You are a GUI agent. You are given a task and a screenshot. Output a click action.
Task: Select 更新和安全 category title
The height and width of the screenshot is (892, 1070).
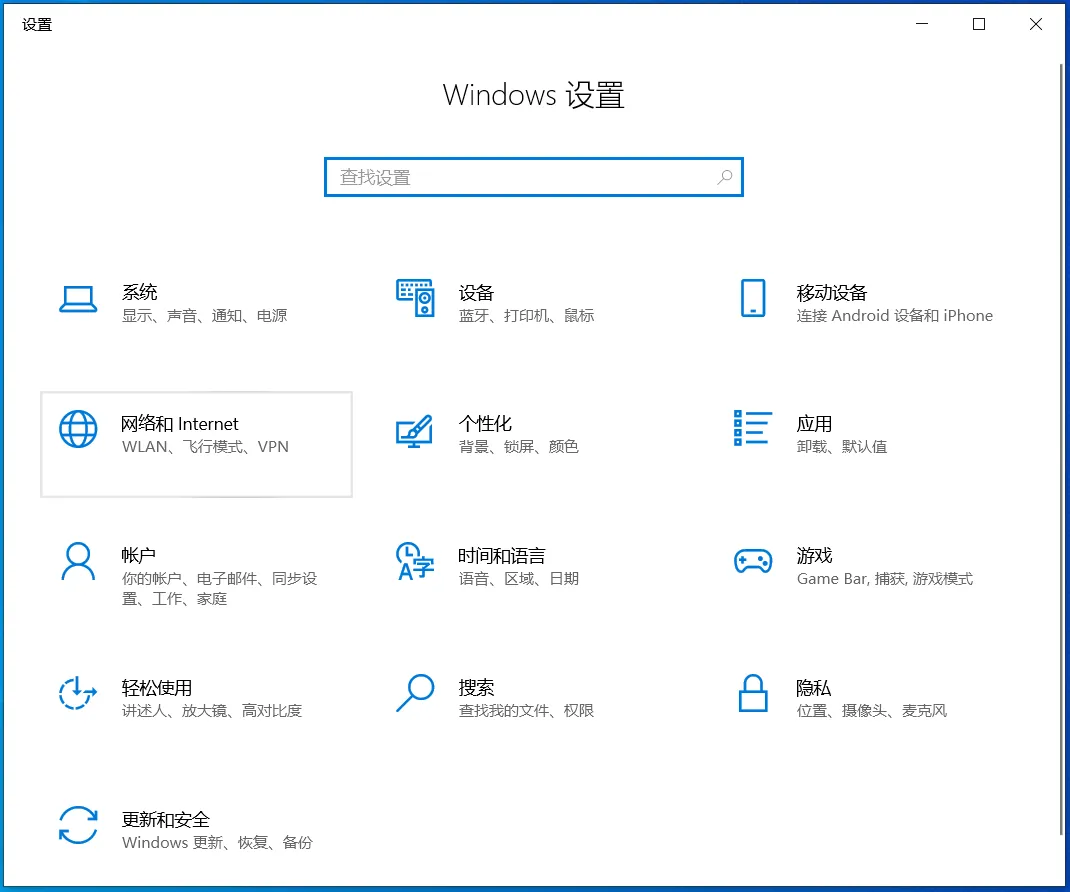coord(165,819)
